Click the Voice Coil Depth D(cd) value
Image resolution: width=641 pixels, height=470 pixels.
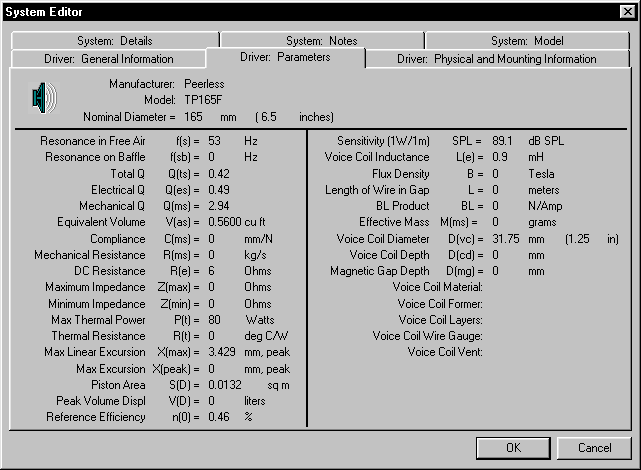(x=495, y=255)
